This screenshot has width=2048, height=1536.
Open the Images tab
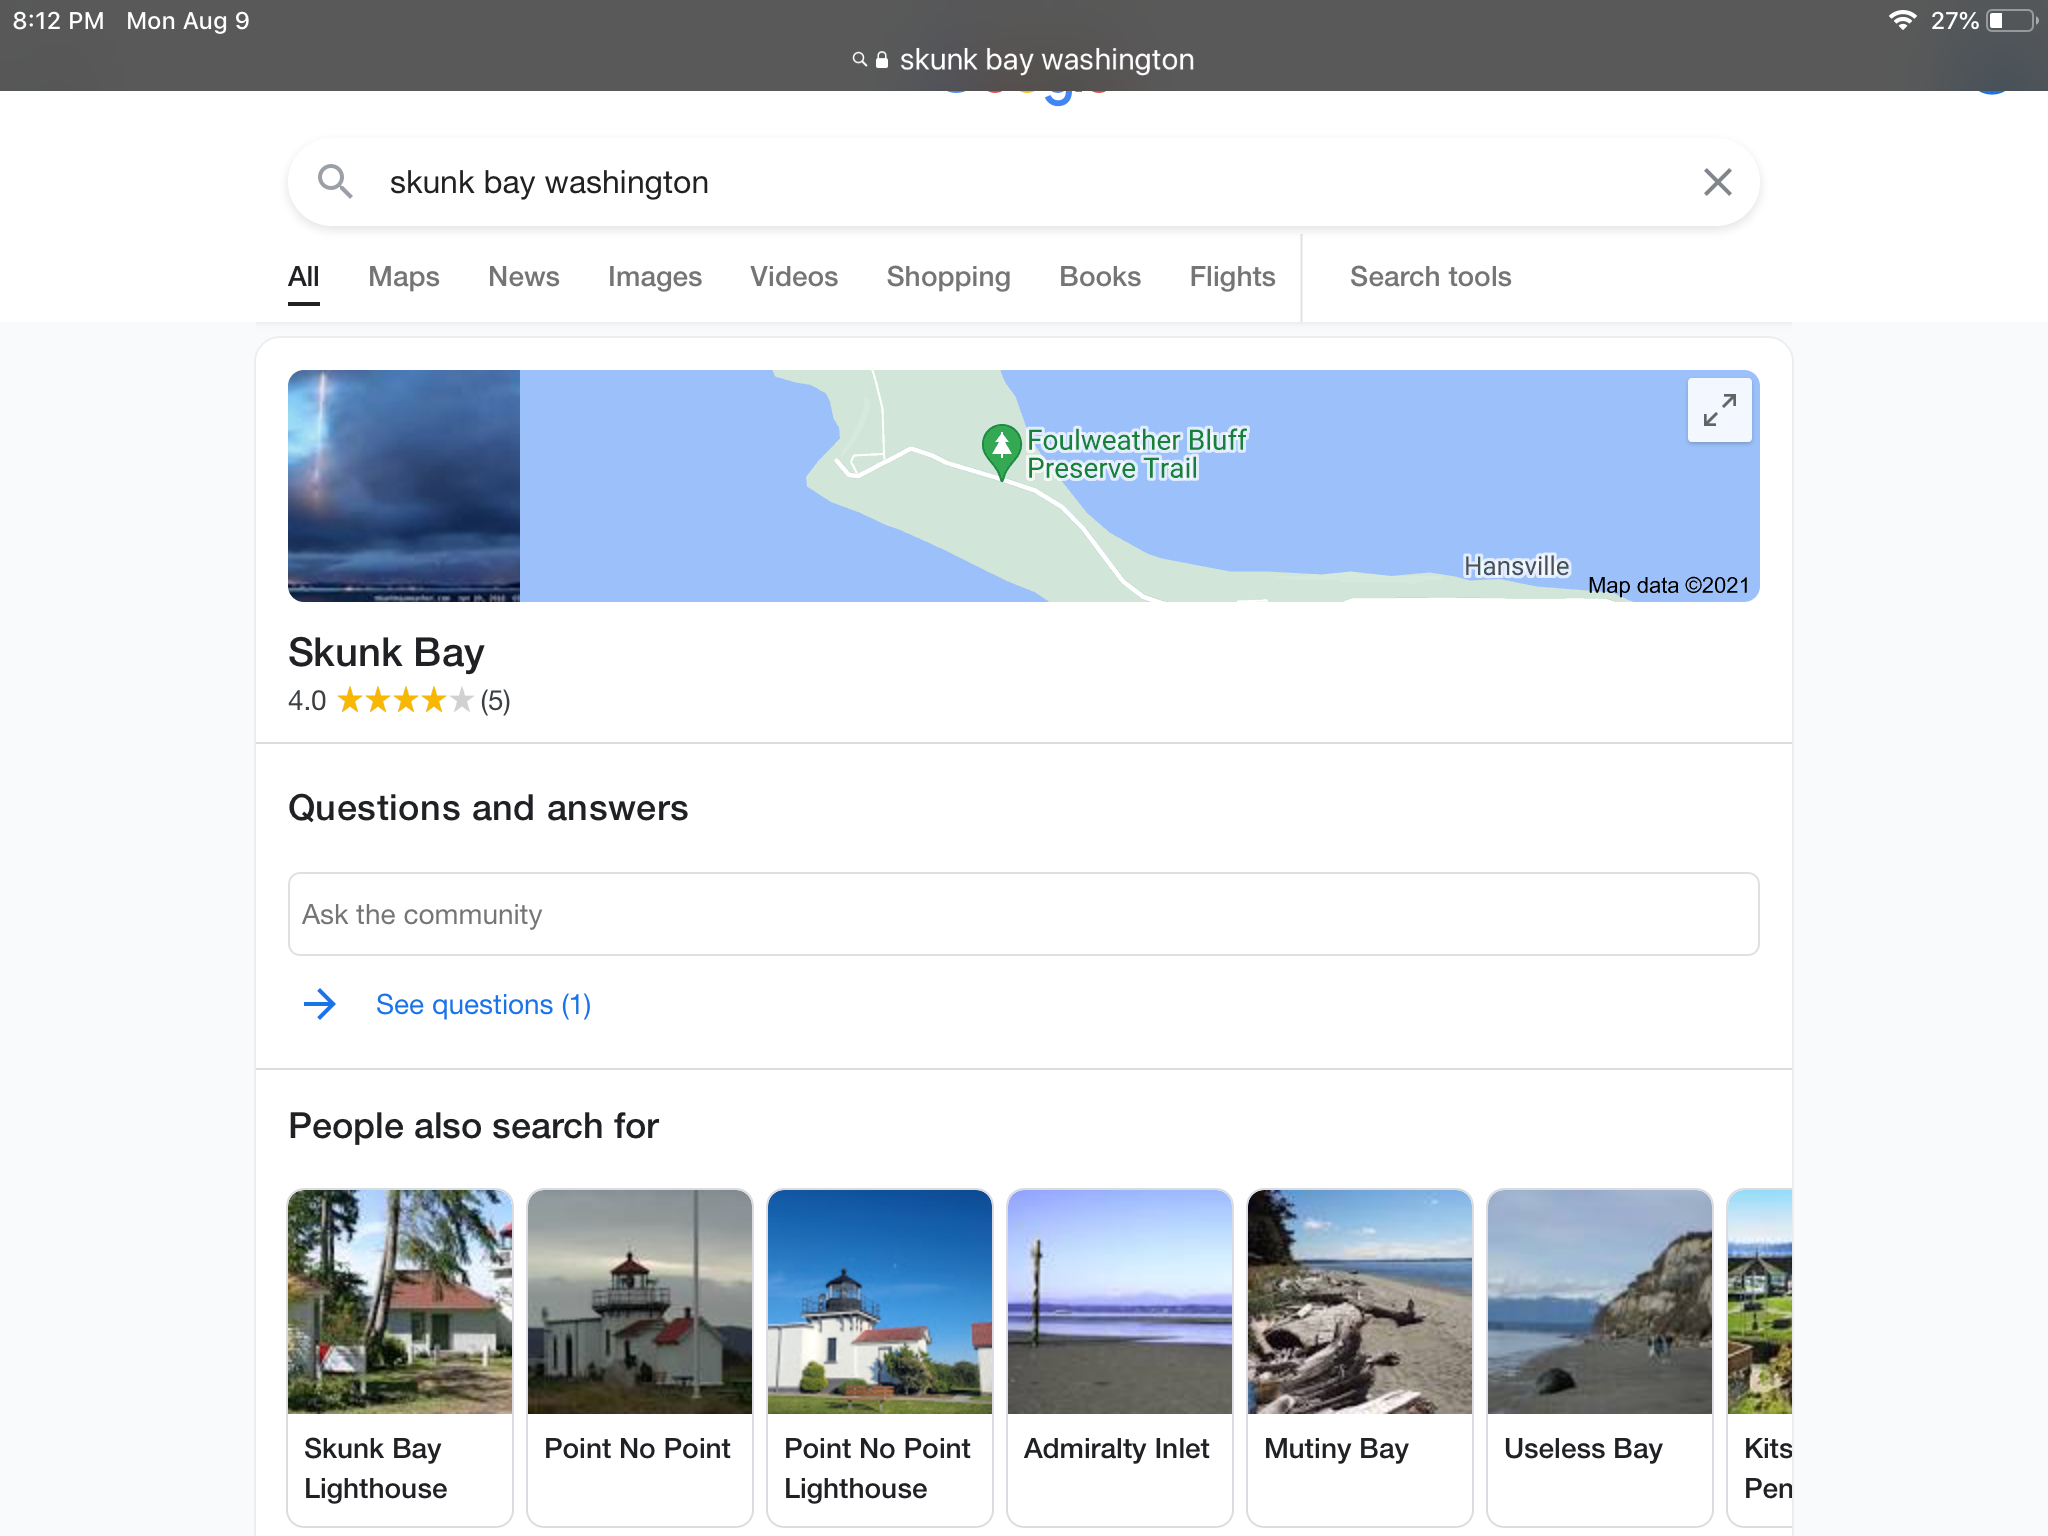point(655,277)
